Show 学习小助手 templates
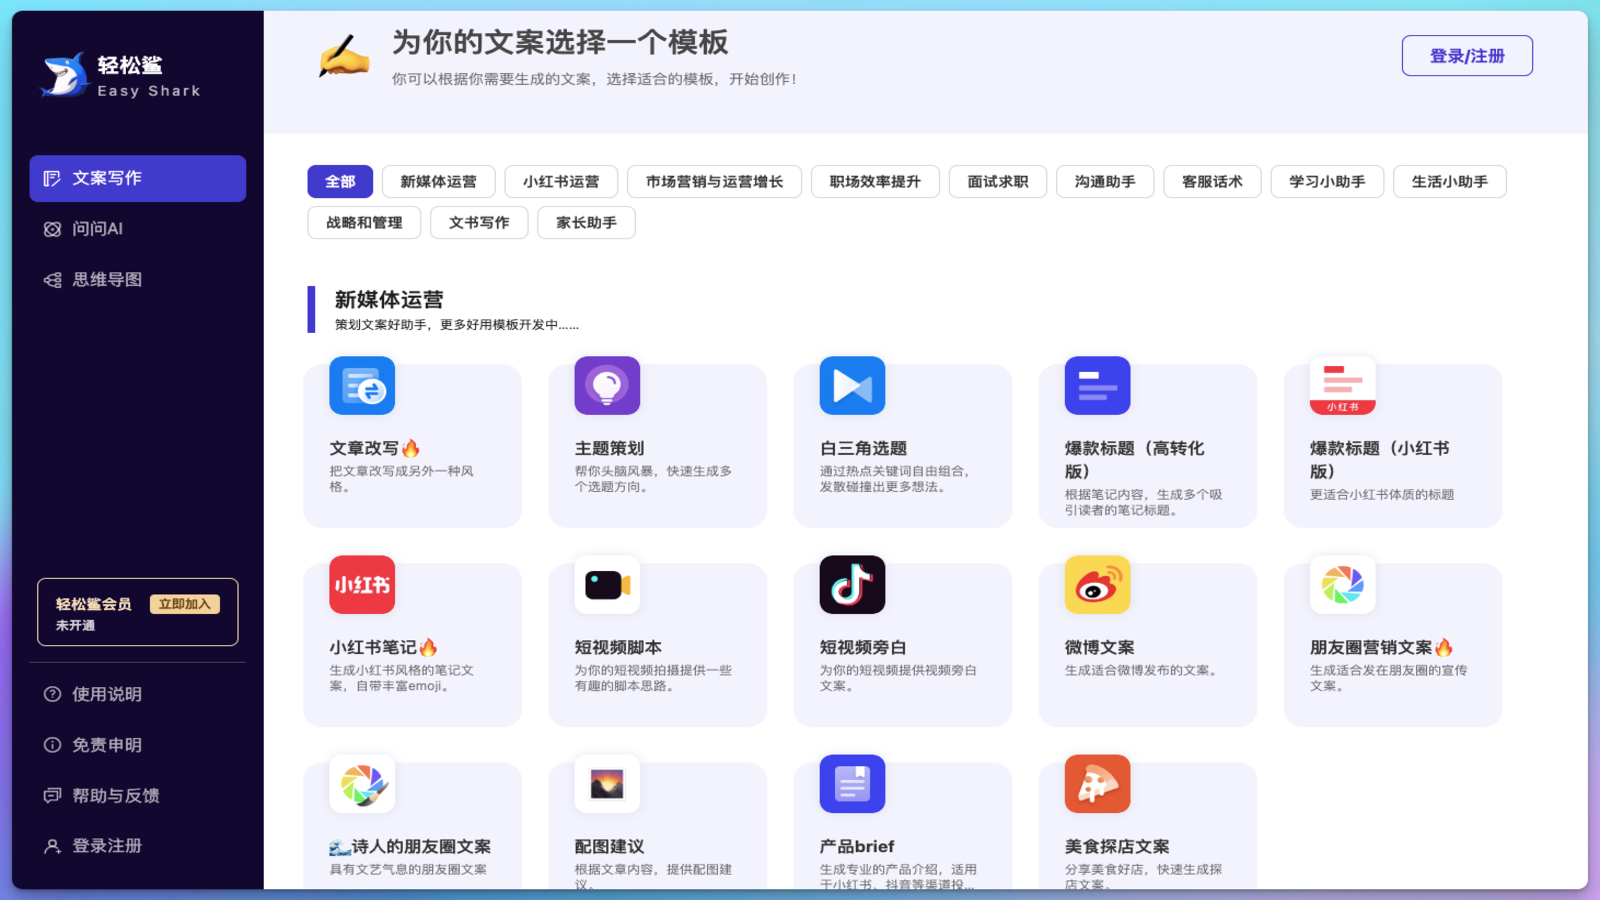The width and height of the screenshot is (1600, 900). (1327, 181)
